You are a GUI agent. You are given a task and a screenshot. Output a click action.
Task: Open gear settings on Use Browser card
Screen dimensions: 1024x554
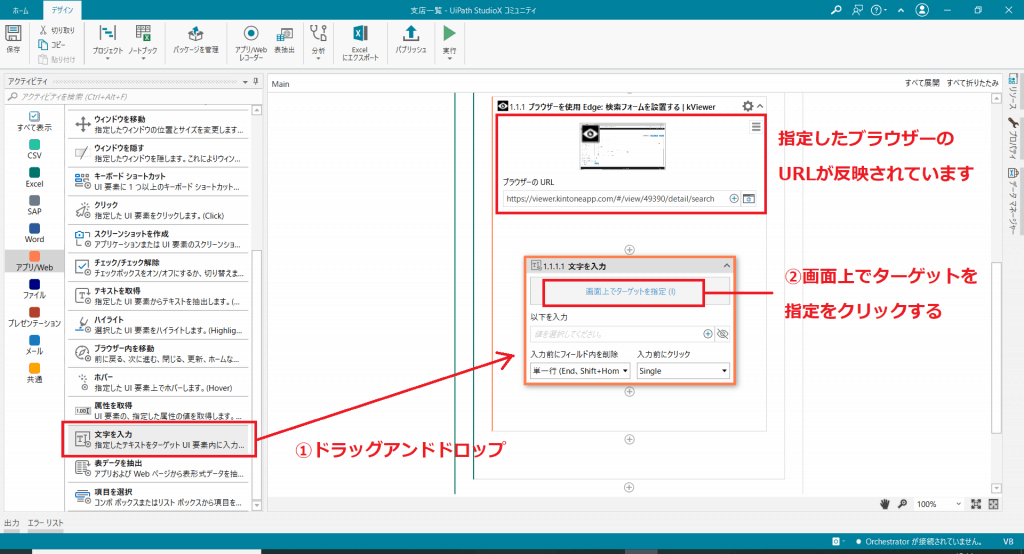click(747, 106)
